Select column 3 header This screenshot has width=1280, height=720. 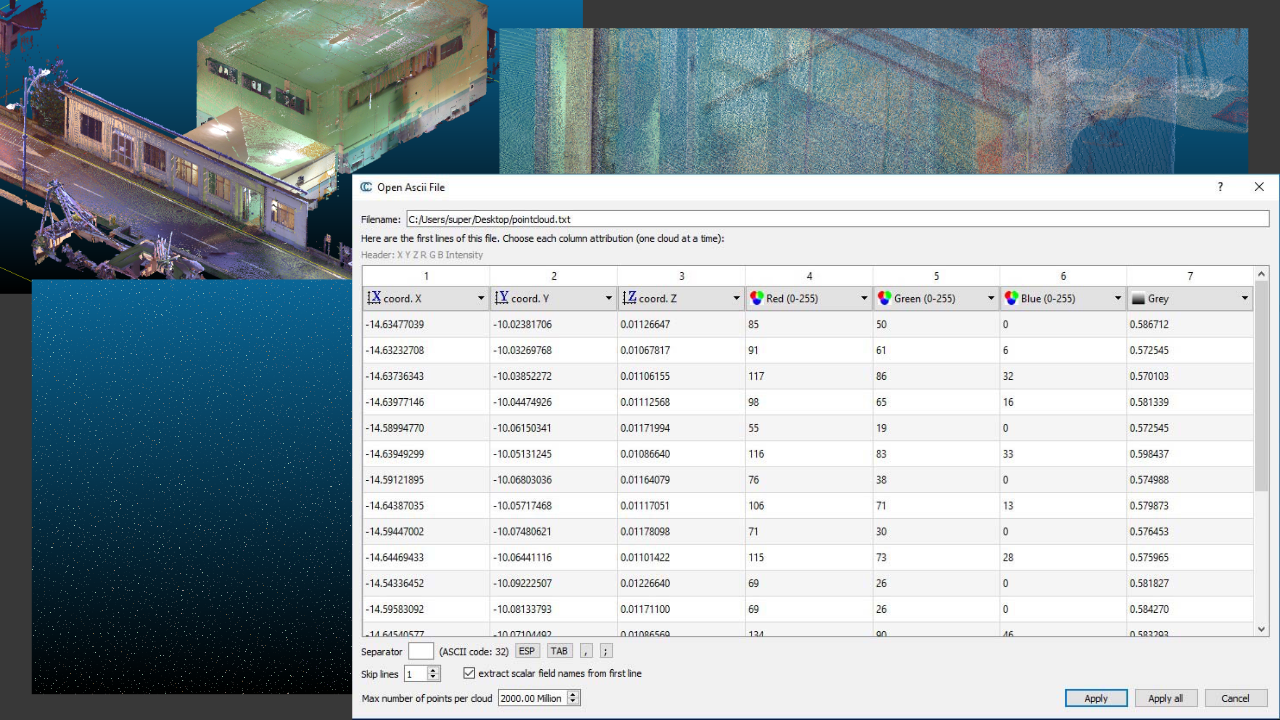(681, 276)
